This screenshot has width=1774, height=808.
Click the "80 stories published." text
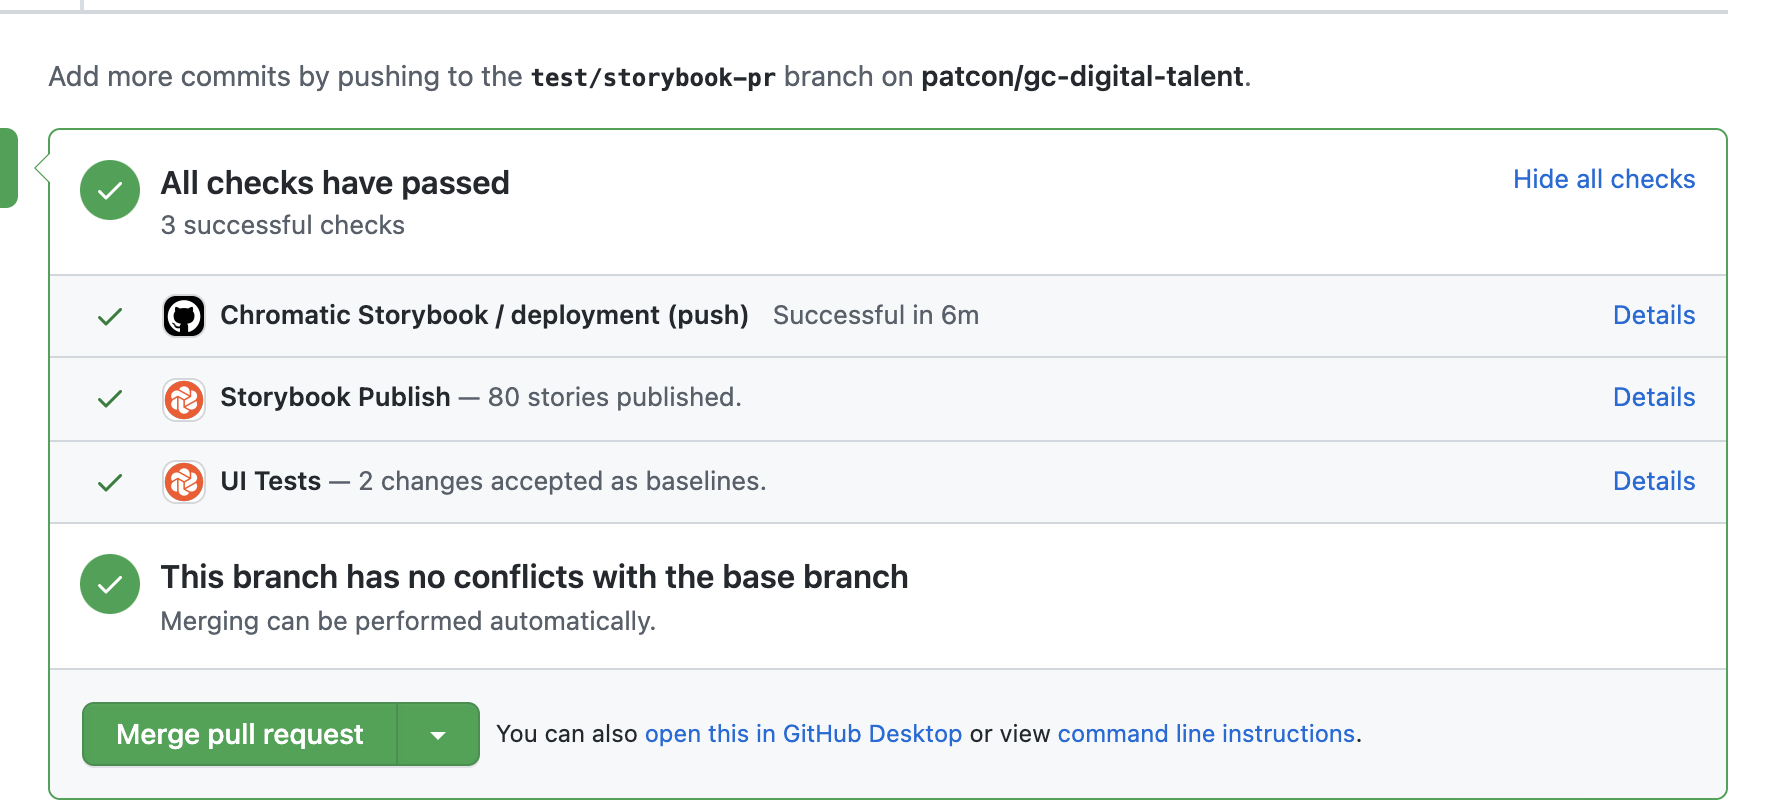pyautogui.click(x=615, y=397)
